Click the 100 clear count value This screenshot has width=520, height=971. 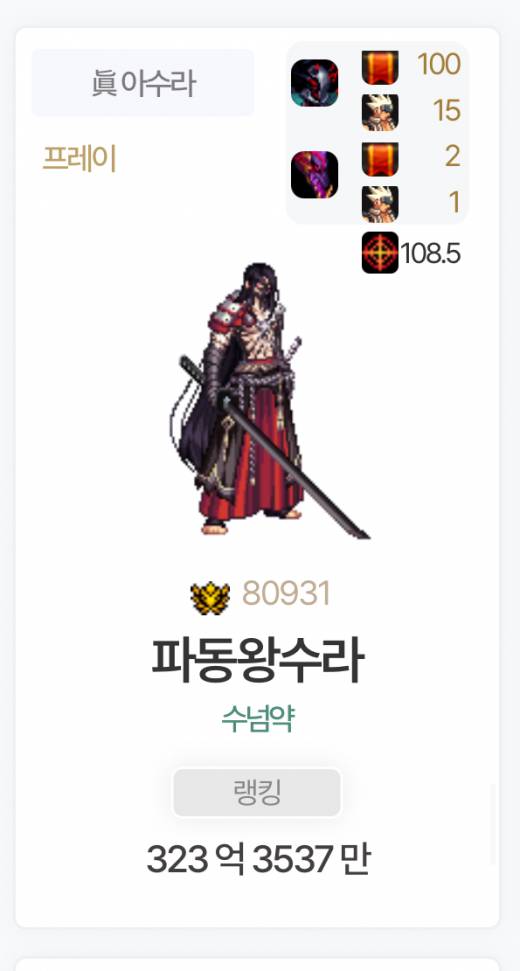point(439,64)
